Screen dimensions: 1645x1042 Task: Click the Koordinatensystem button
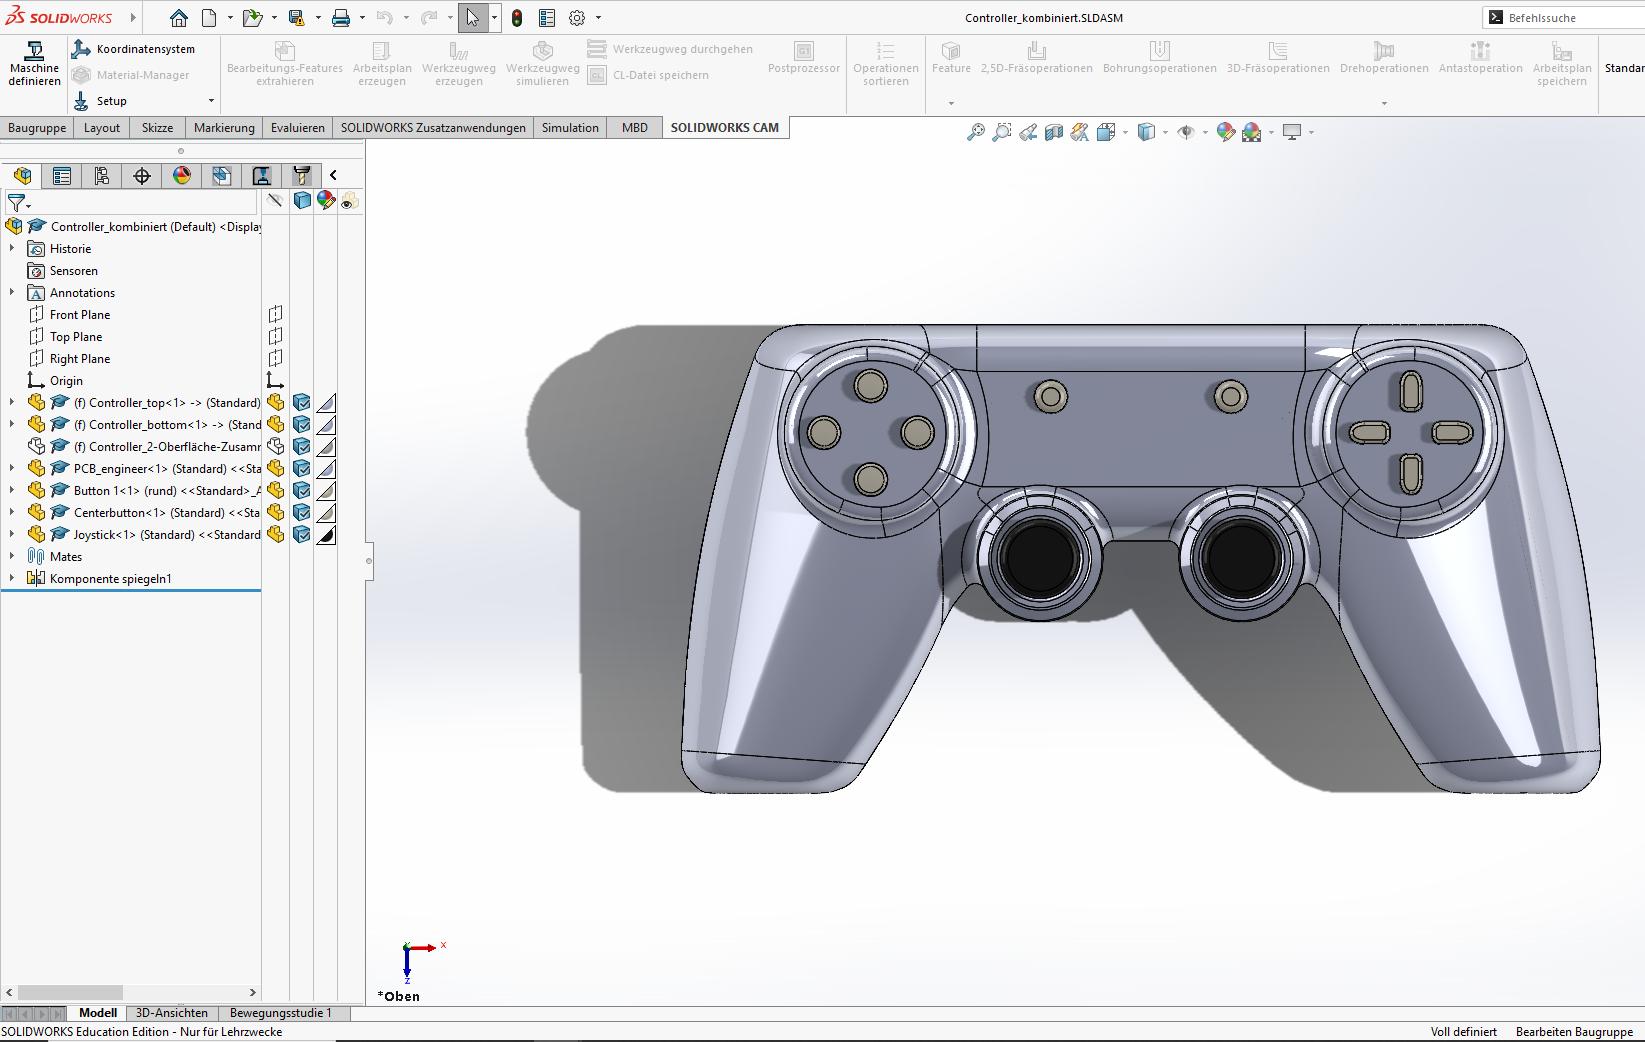(134, 49)
